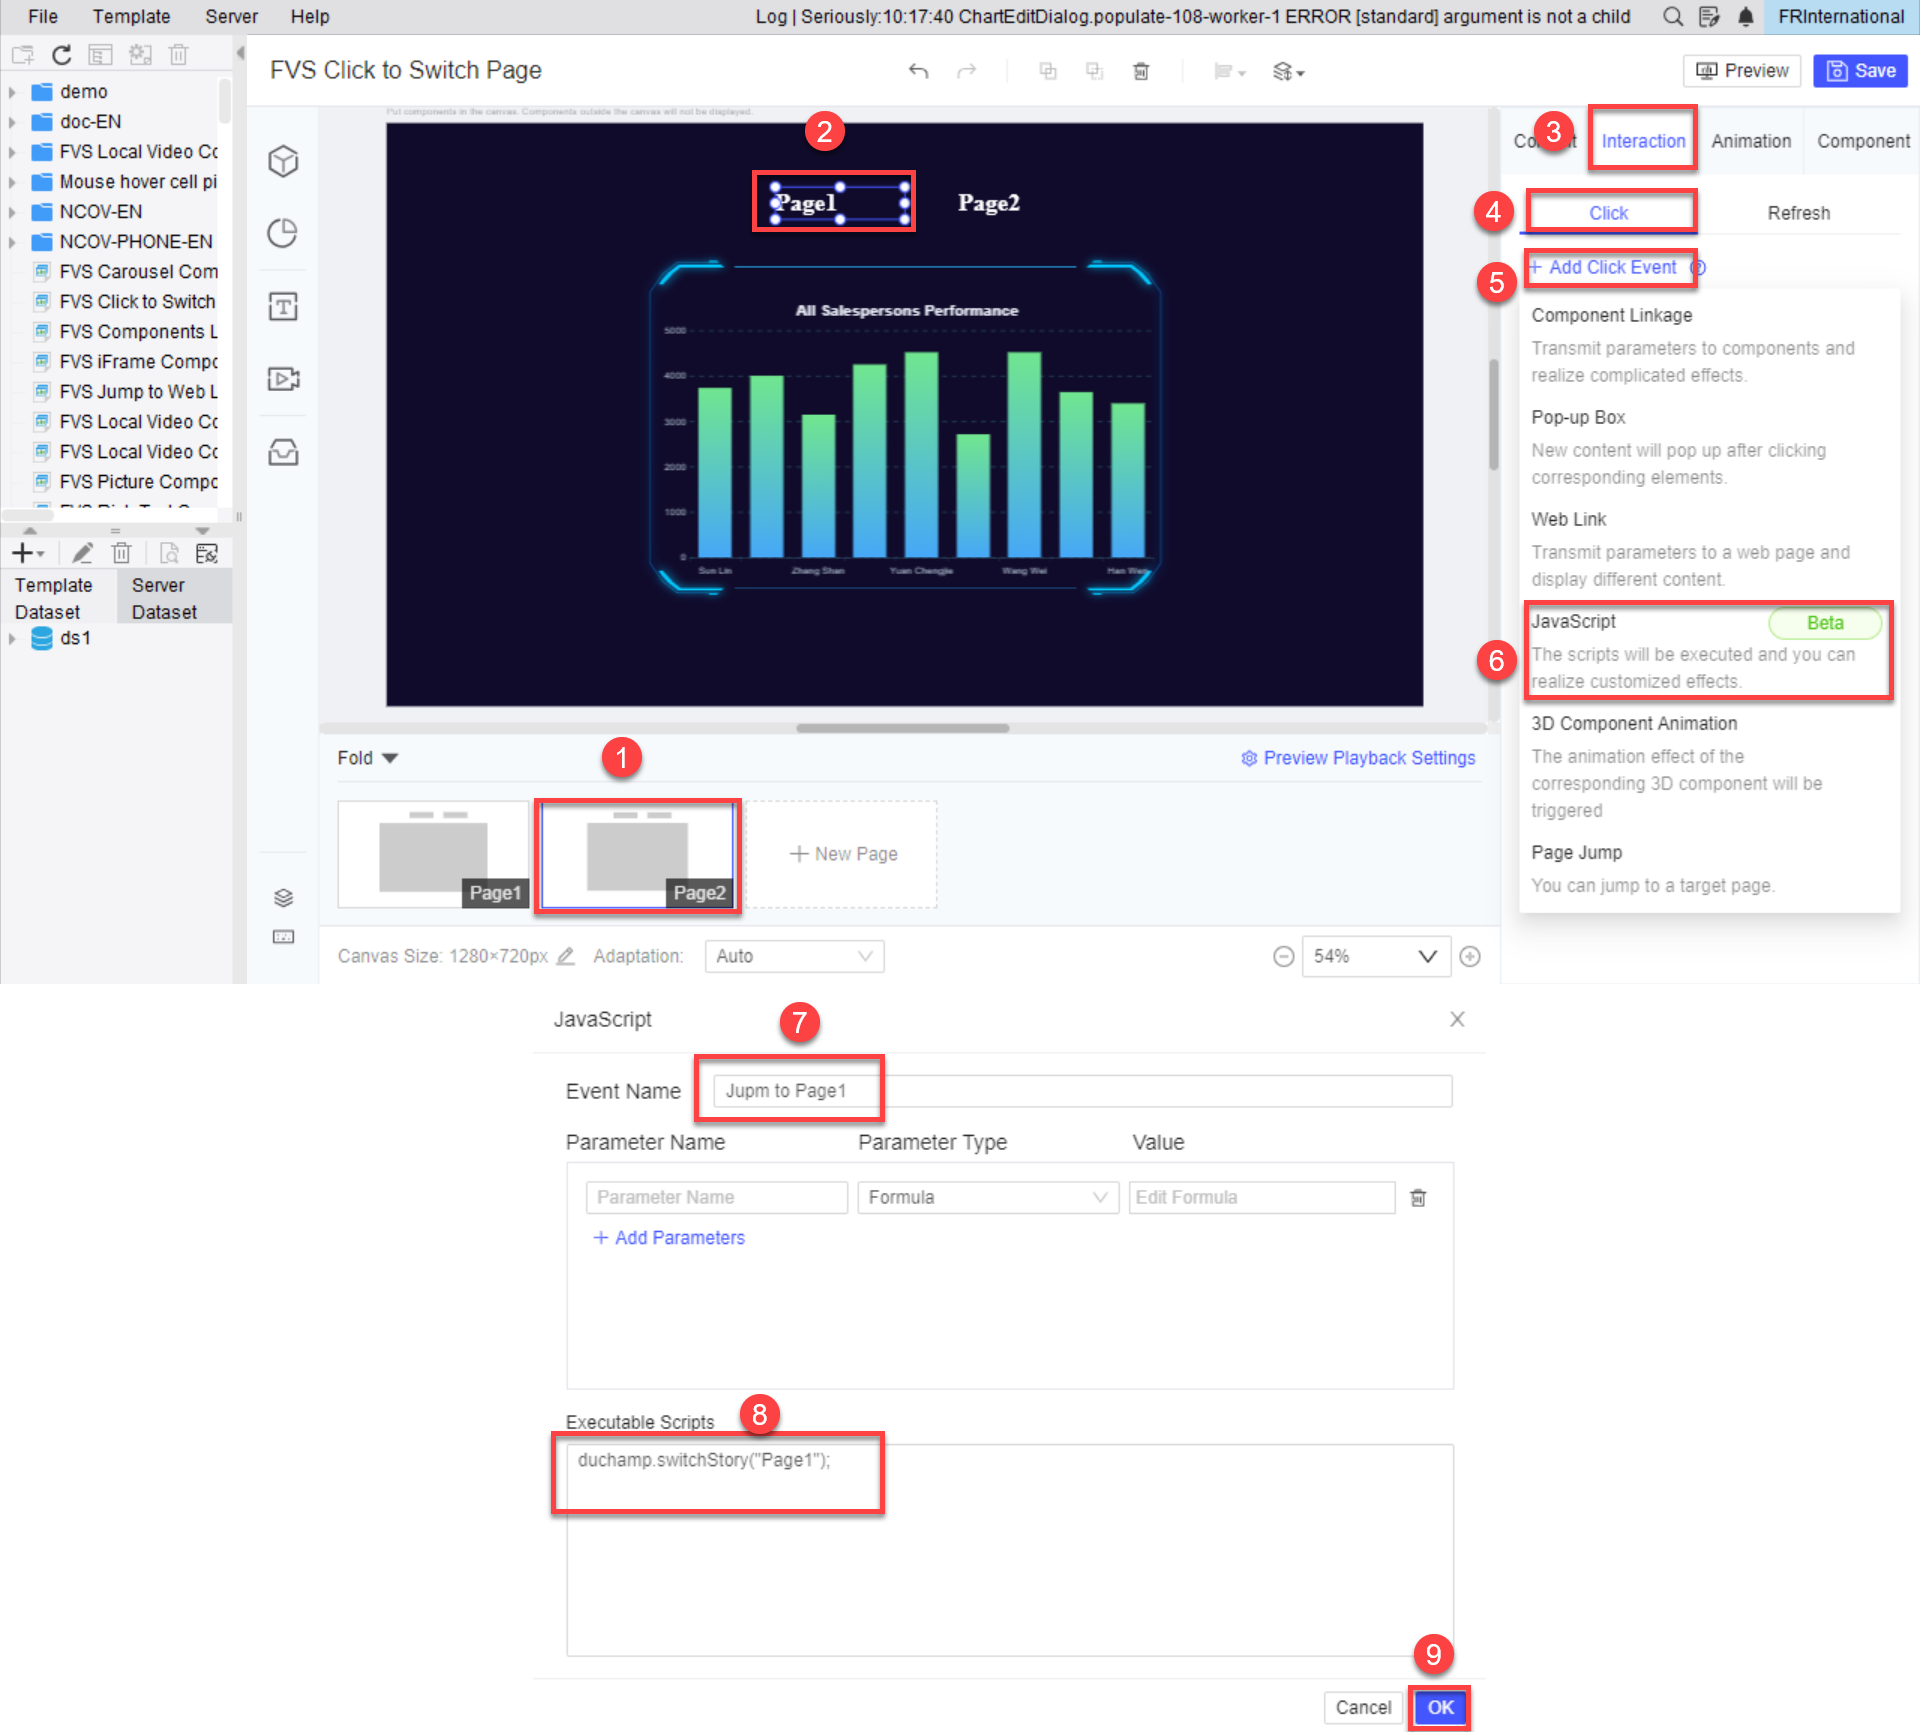Delete the selected template via trash icon

click(x=178, y=55)
